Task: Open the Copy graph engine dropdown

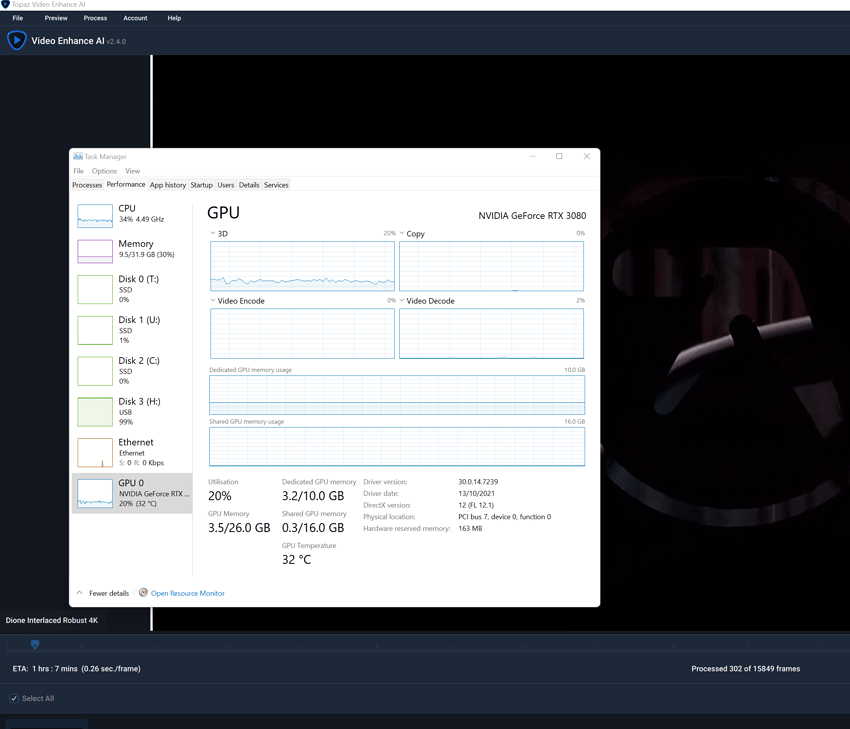Action: point(402,233)
